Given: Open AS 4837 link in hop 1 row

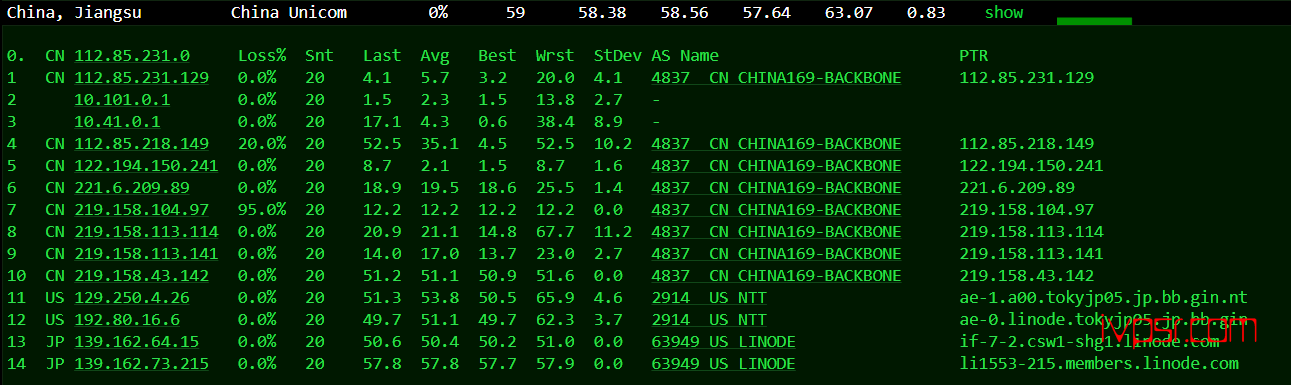Looking at the screenshot, I should 776,78.
